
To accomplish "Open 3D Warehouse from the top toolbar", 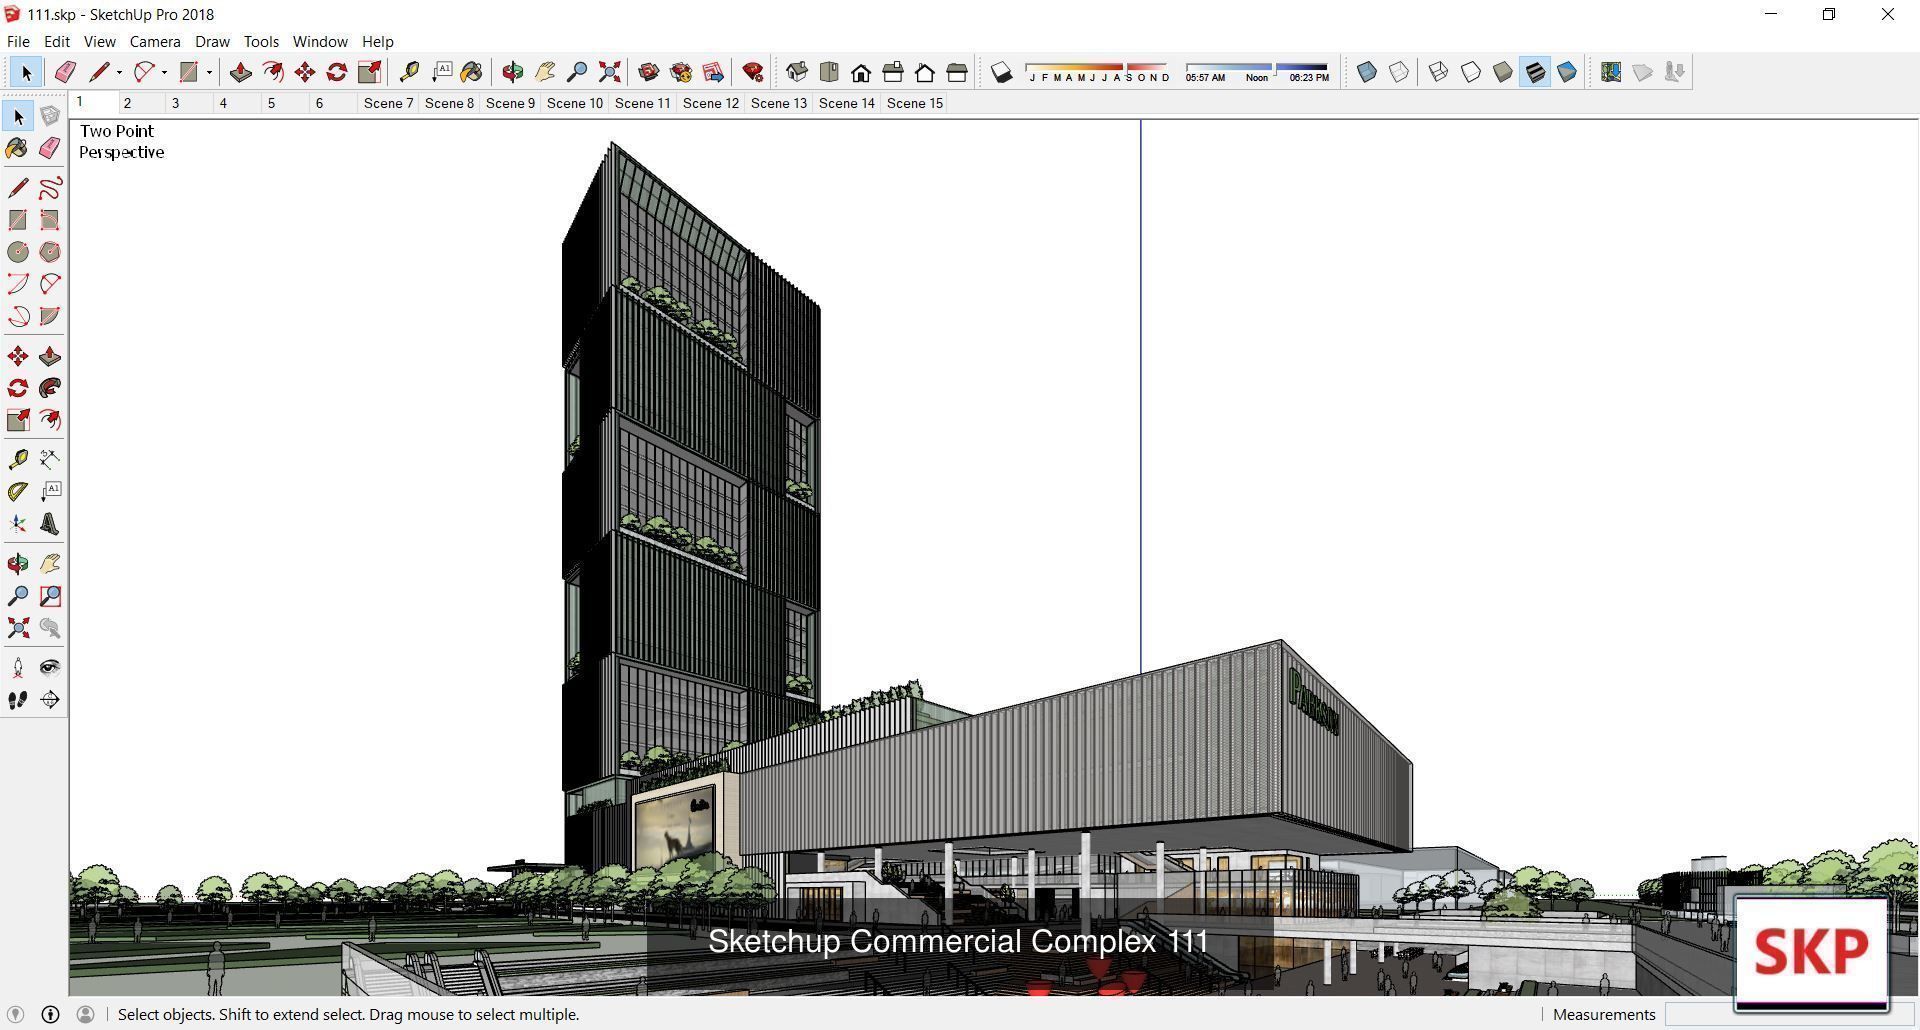I will coord(649,72).
